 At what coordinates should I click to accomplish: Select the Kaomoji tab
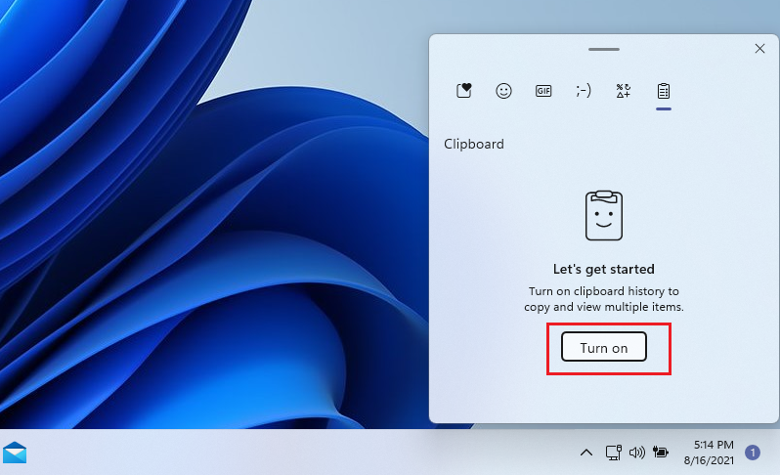[x=584, y=91]
